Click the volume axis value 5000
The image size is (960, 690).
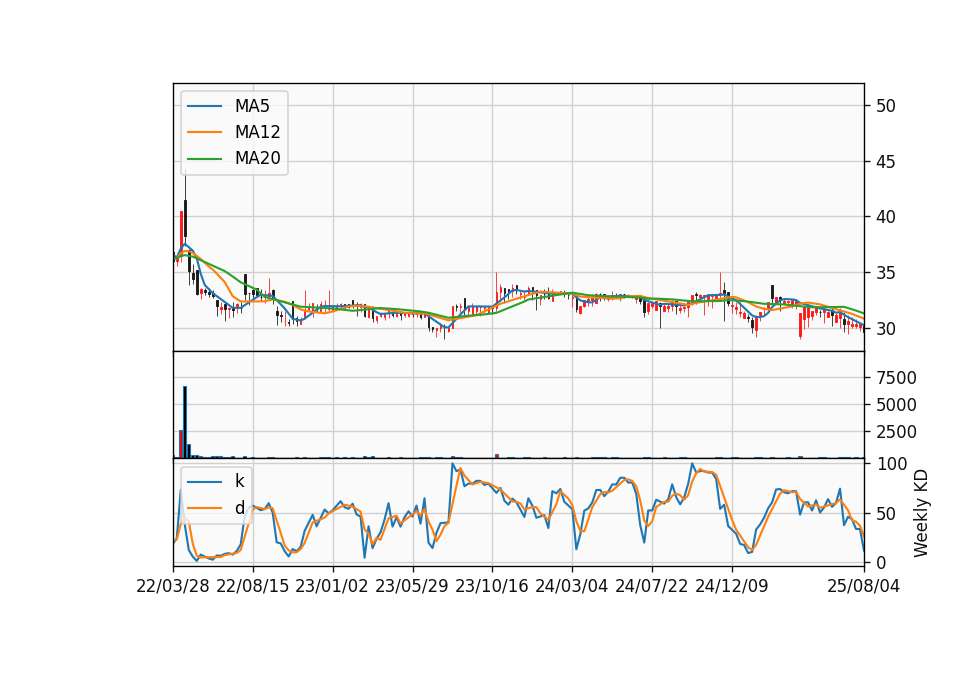896,405
